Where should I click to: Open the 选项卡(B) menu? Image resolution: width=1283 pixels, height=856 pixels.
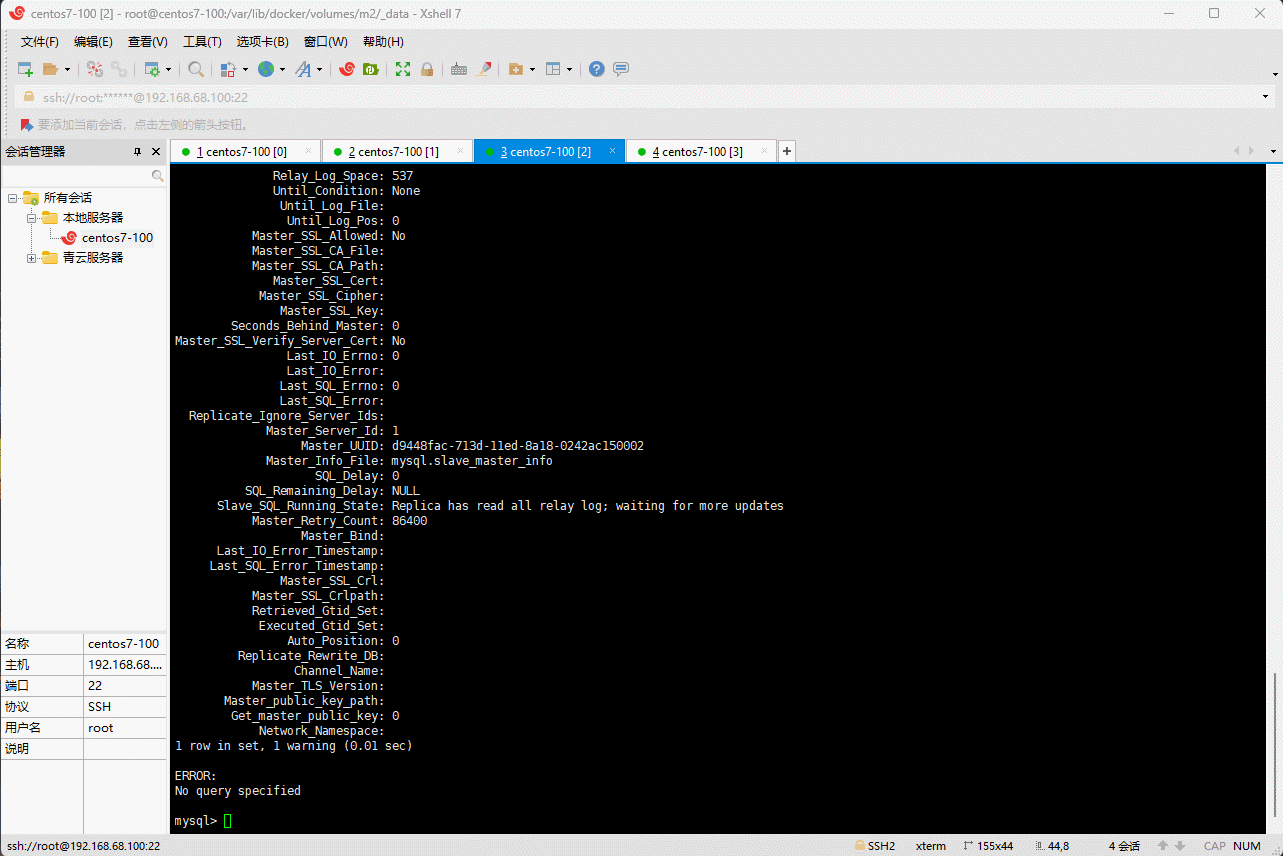(x=262, y=42)
